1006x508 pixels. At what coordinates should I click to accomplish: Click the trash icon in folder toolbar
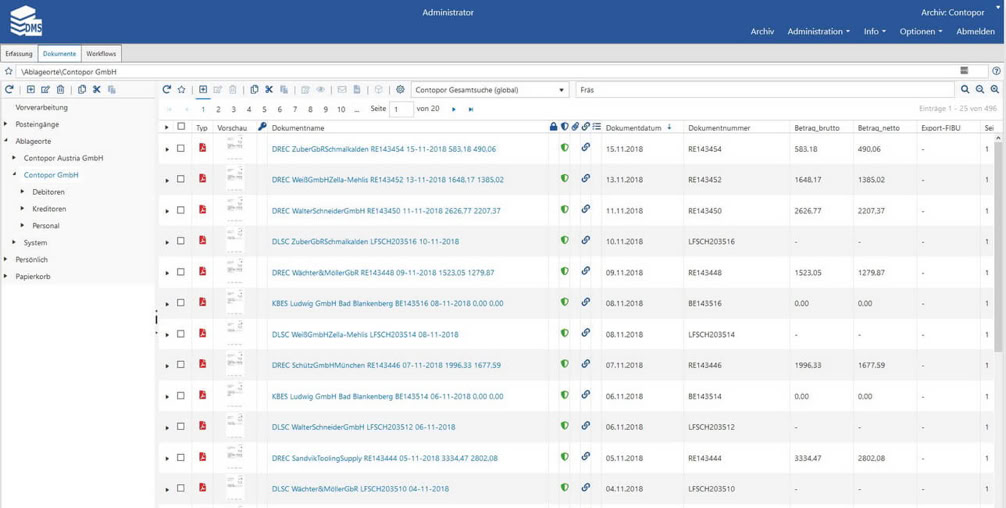tap(61, 90)
